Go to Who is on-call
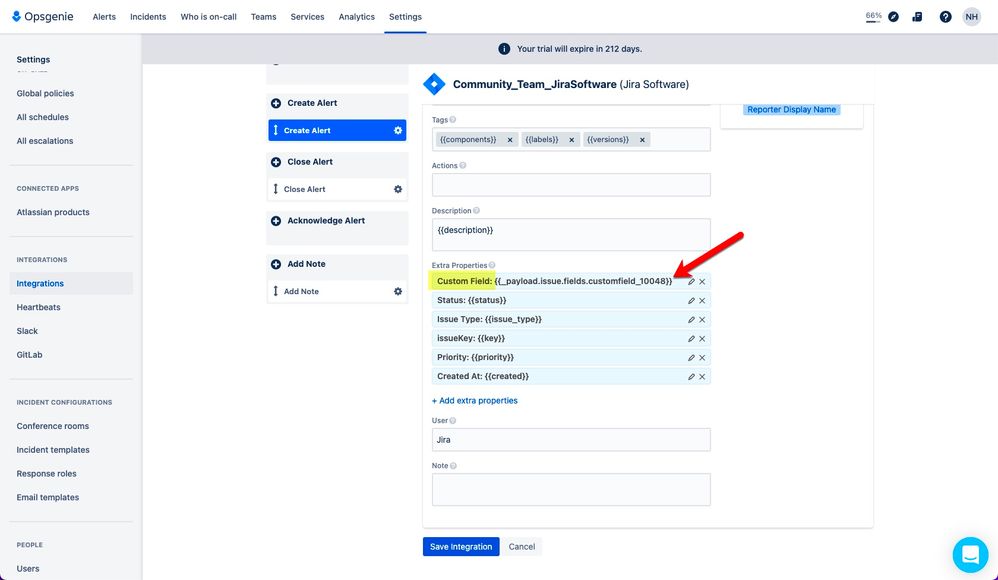 [x=208, y=17]
